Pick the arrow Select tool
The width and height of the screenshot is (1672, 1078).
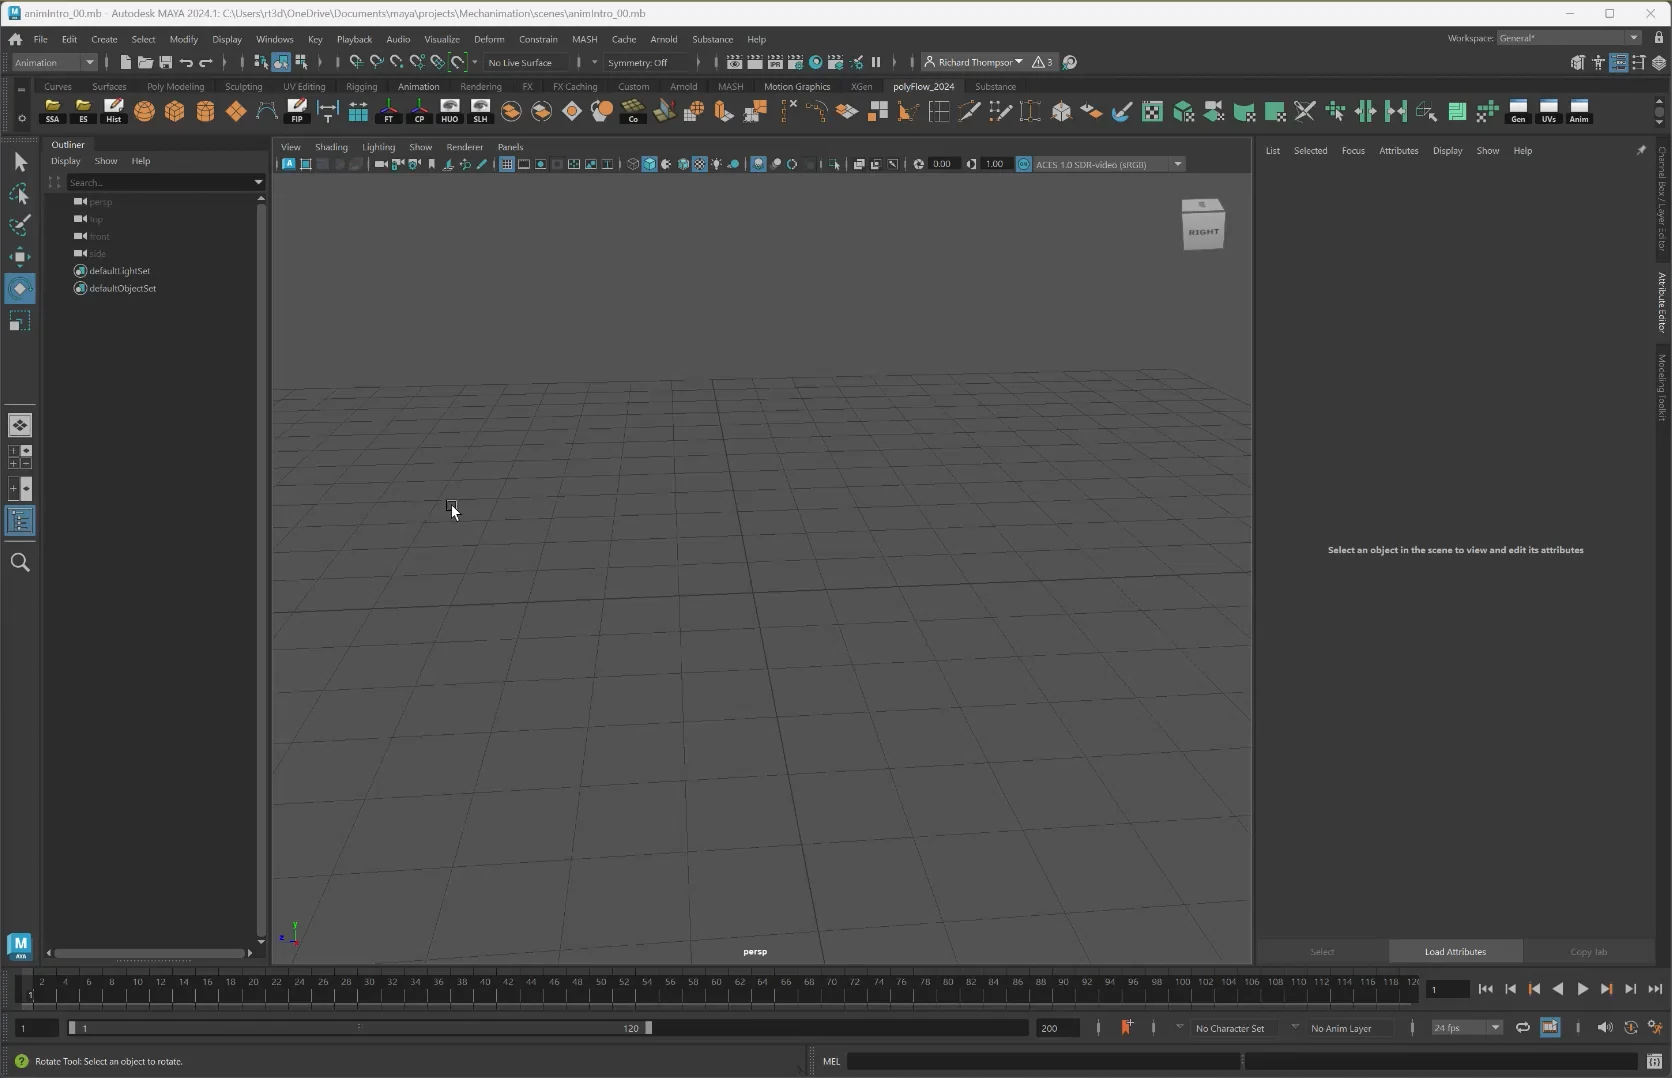click(19, 161)
